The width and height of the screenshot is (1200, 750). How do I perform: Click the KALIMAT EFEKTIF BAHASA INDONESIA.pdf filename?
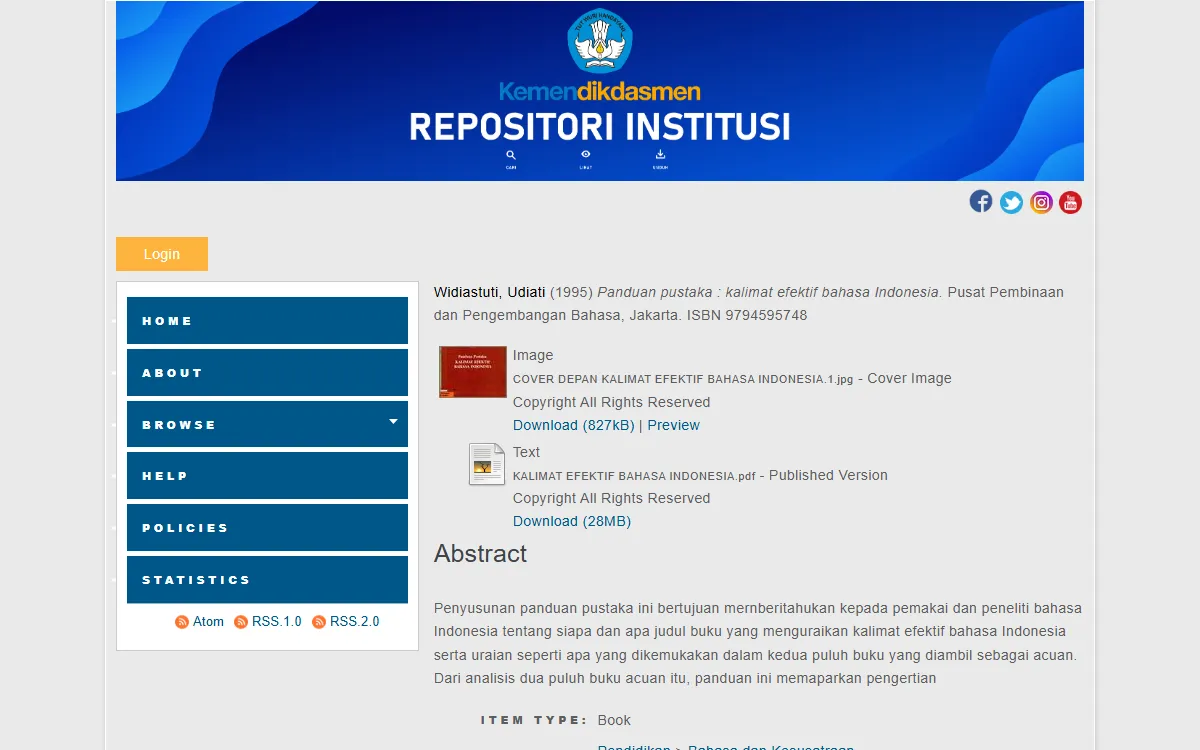tap(634, 476)
